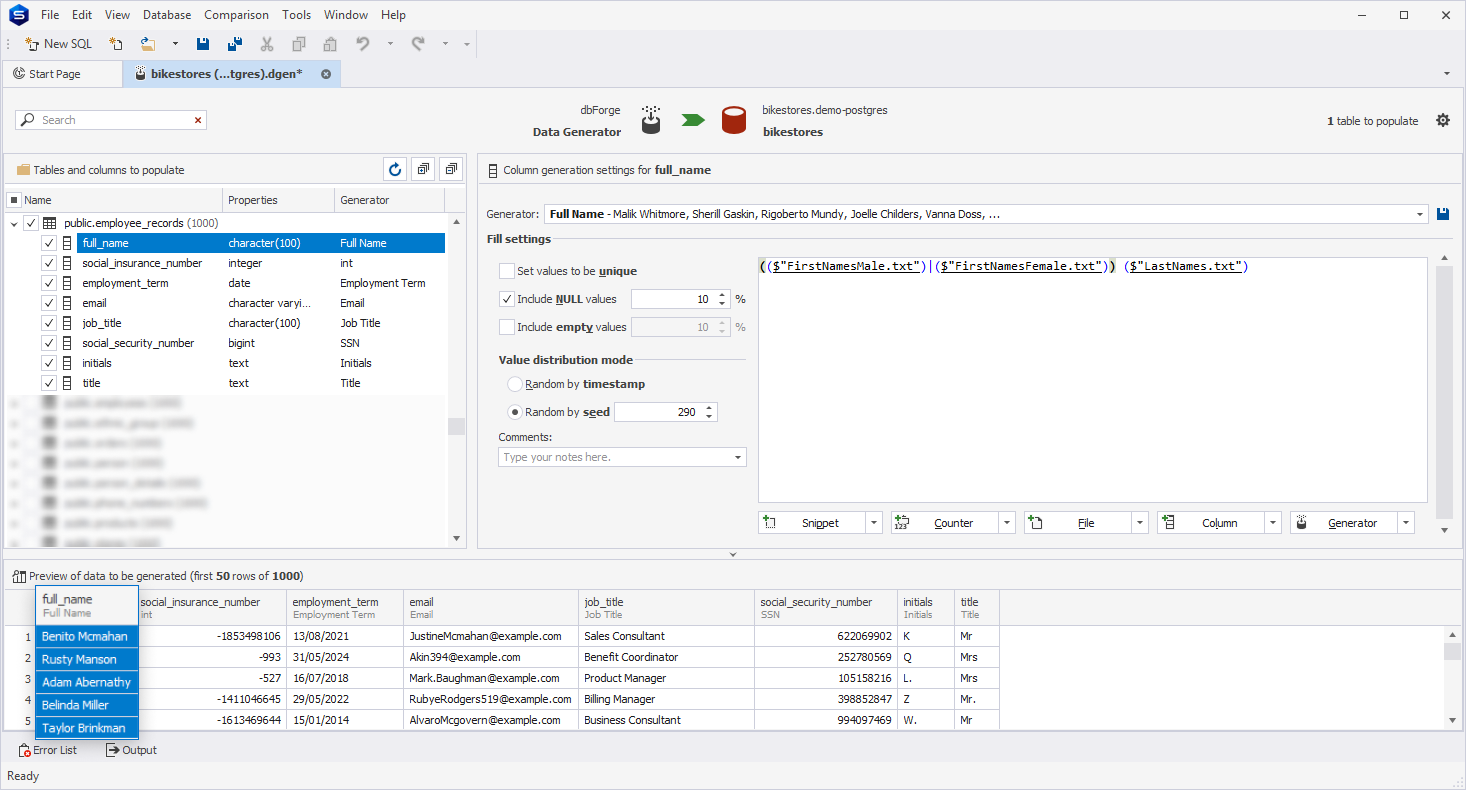Click the red bikestores database icon

(735, 120)
